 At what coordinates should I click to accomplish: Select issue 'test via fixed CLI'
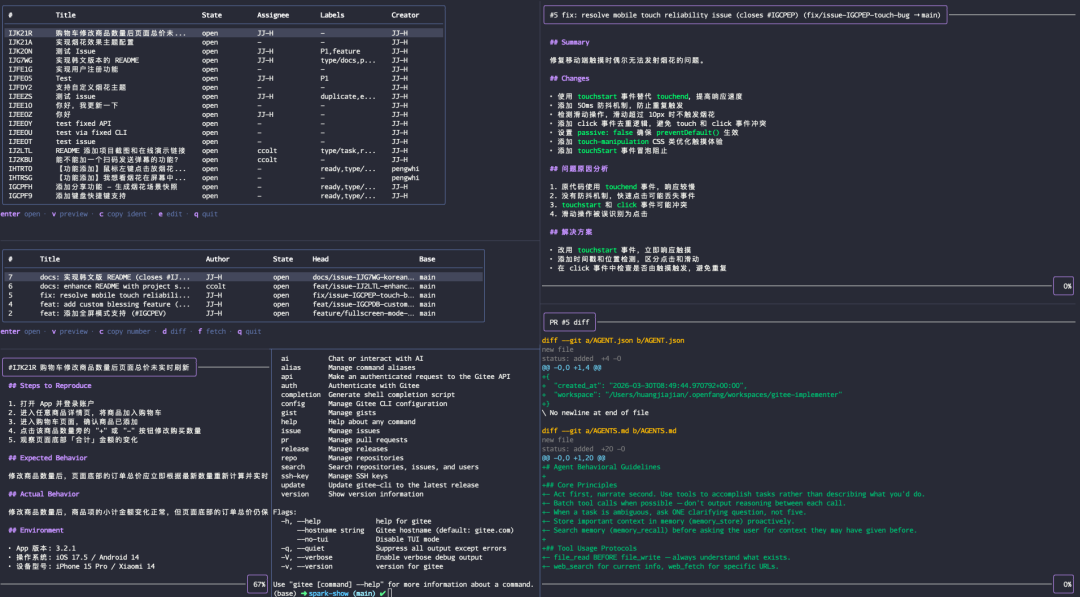224,132
